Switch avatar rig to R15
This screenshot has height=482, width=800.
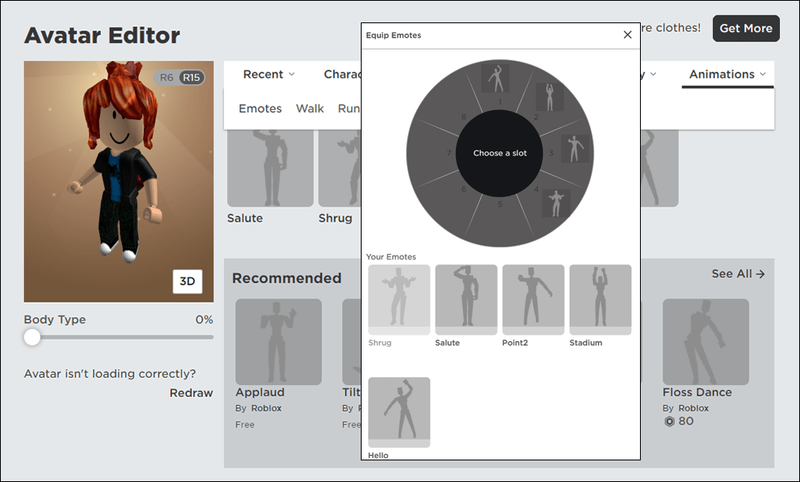191,78
